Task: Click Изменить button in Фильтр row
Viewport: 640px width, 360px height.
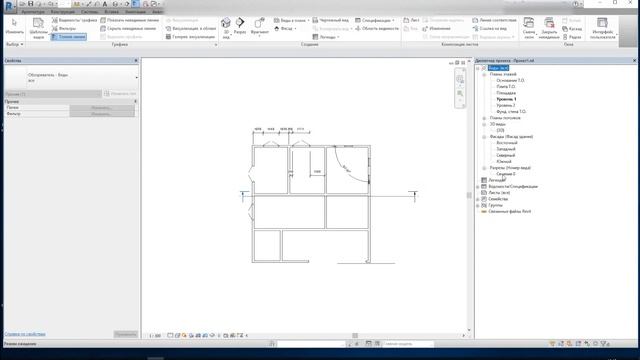Action: [102, 114]
